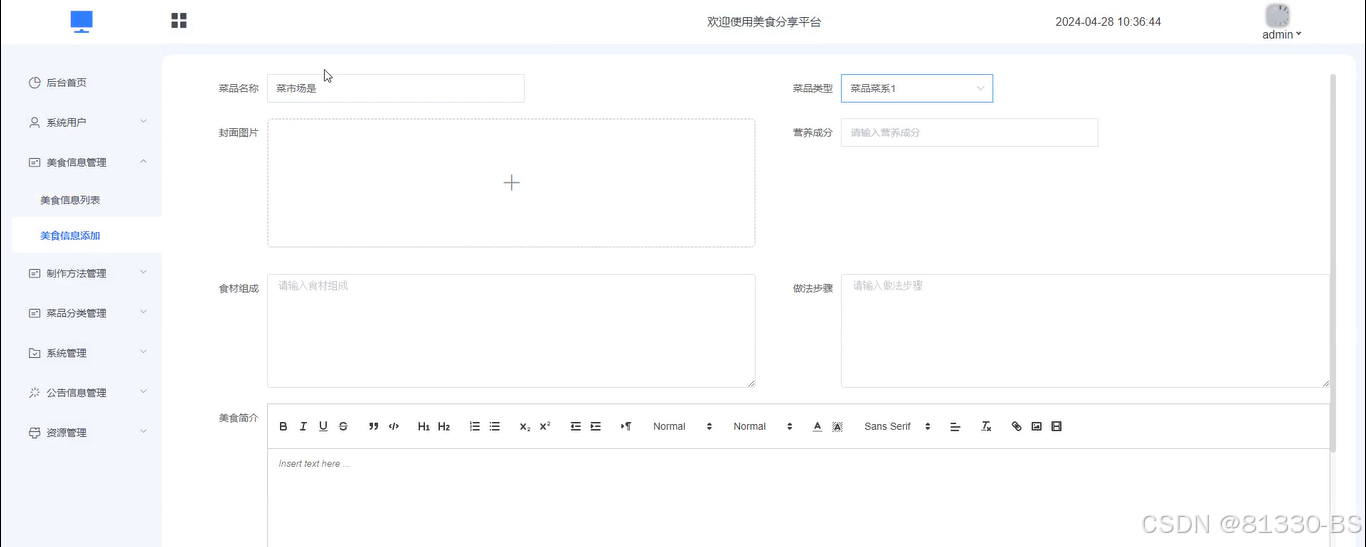Click the page vertical scrollbar
Image resolution: width=1366 pixels, height=547 pixels.
(1333, 263)
